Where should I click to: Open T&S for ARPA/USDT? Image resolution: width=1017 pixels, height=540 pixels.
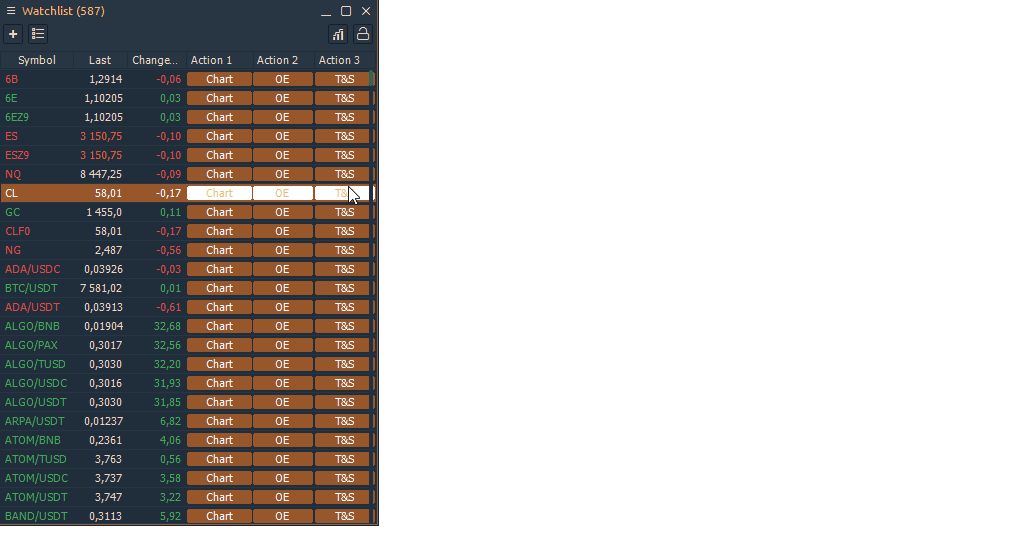342,421
